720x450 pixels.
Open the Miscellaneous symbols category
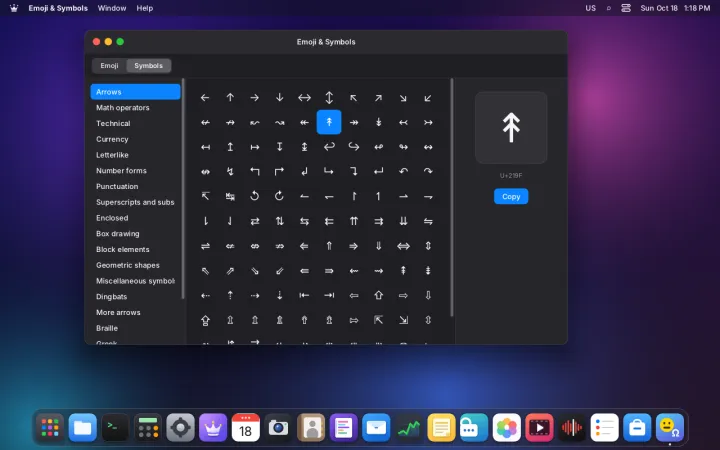[x=135, y=281]
